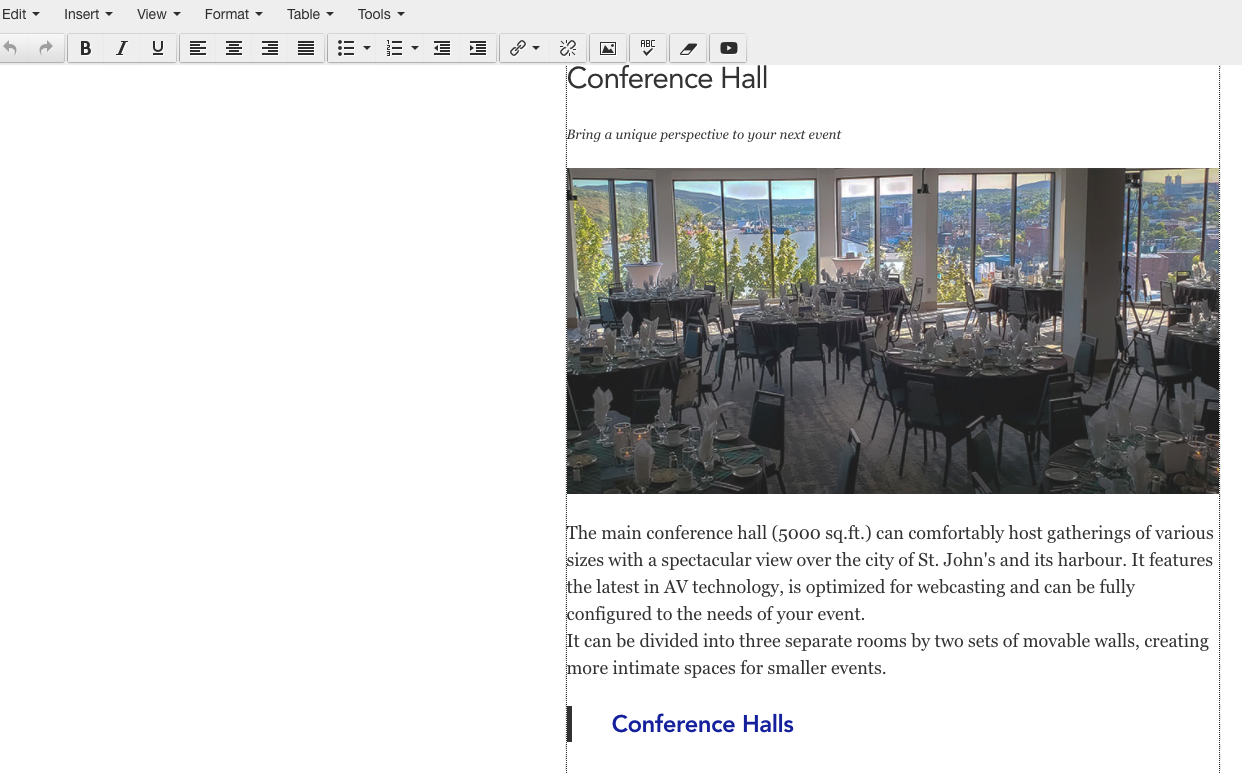Increase indent of paragraph
Image resolution: width=1242 pixels, height=774 pixels.
[478, 48]
